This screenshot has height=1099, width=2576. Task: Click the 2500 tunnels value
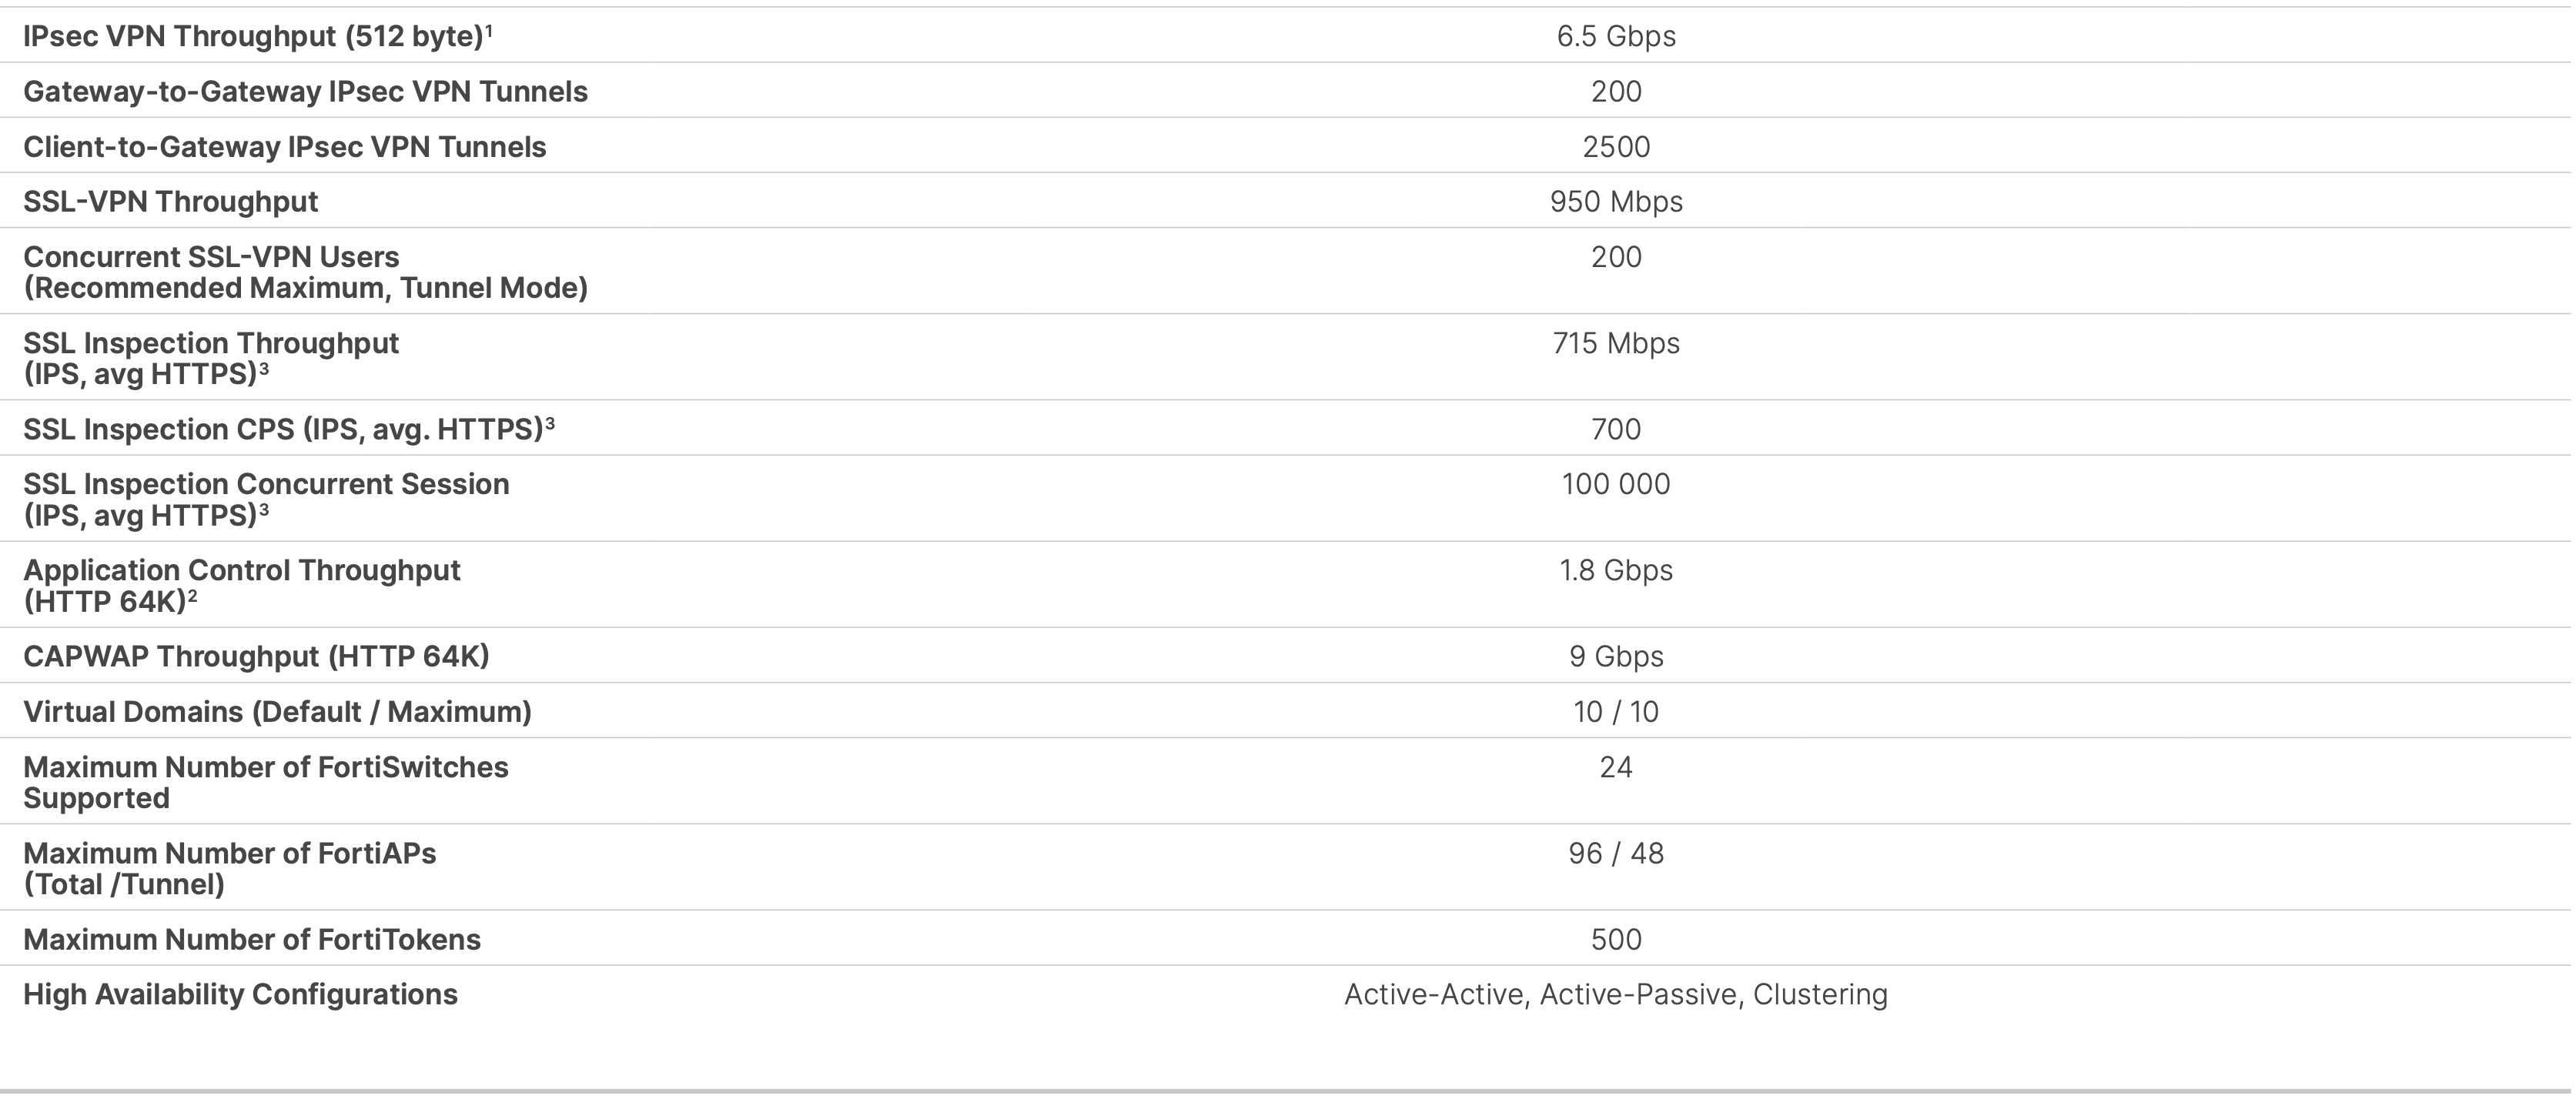point(1616,147)
